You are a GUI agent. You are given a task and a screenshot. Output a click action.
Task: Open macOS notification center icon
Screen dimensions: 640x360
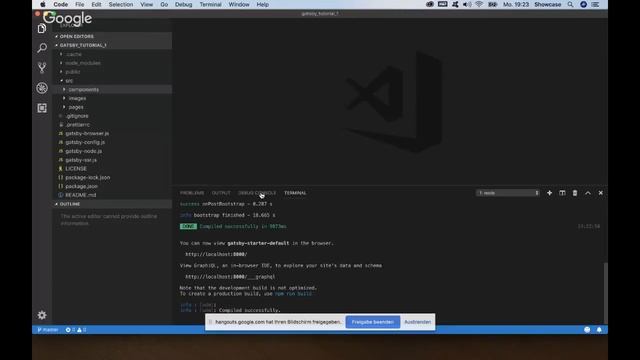pyautogui.click(x=596, y=4)
